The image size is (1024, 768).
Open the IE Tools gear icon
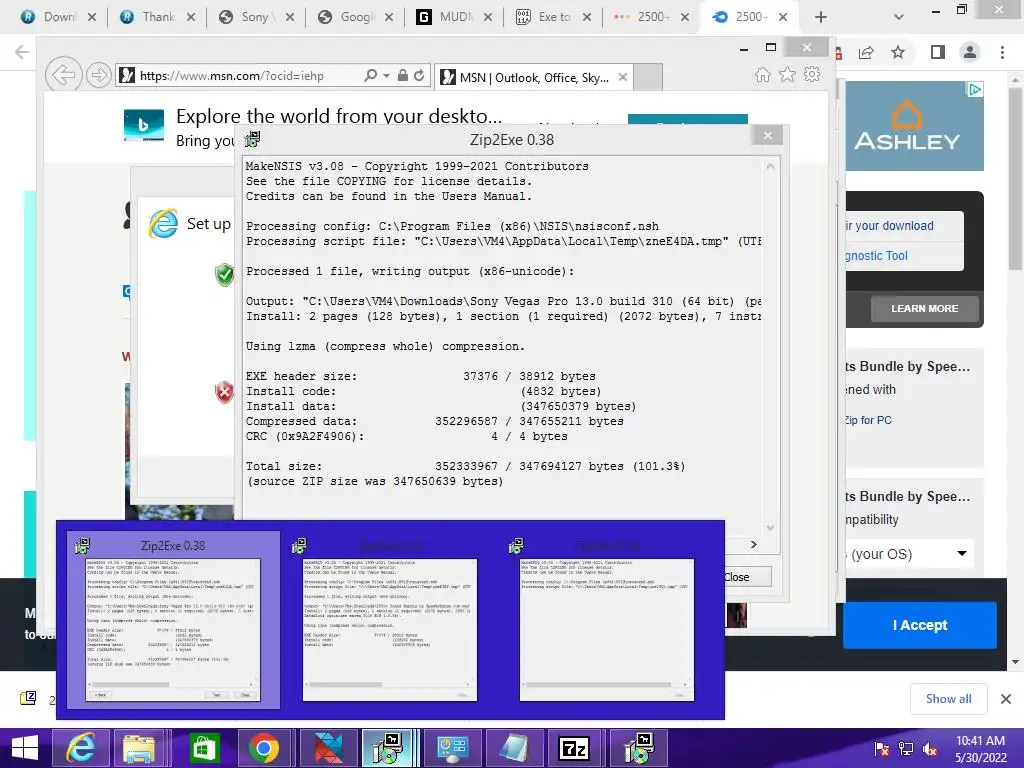pyautogui.click(x=812, y=74)
